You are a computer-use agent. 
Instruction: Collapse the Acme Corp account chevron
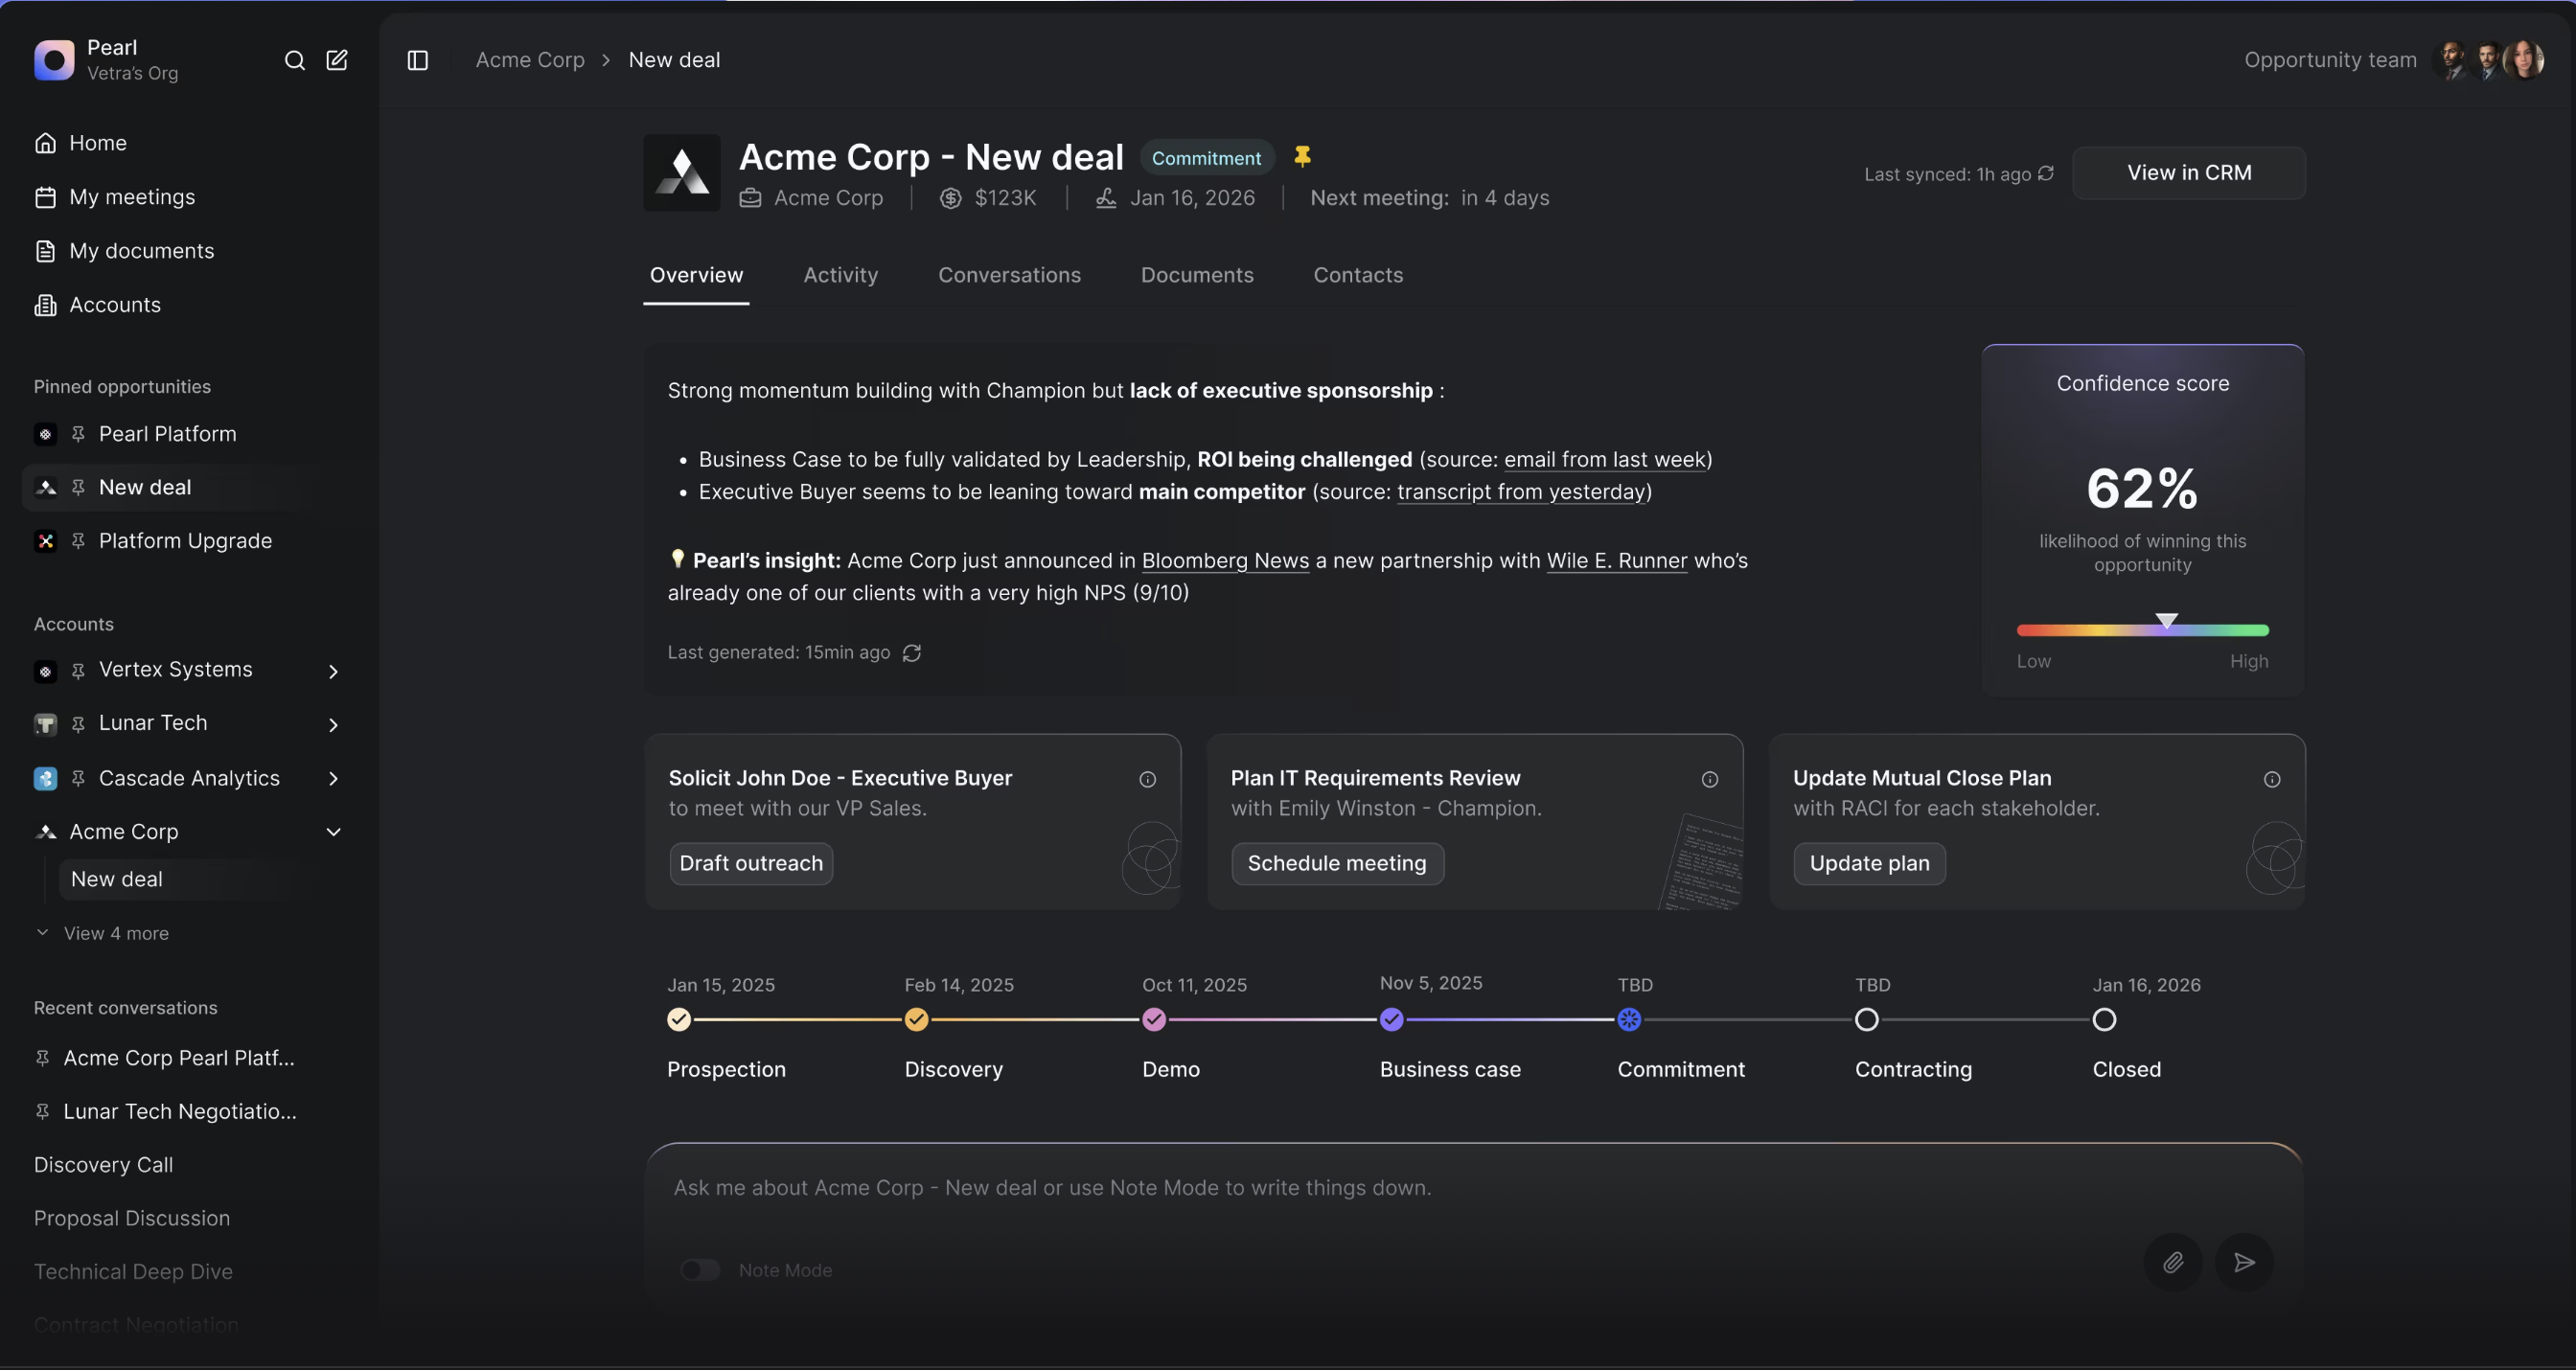(334, 832)
